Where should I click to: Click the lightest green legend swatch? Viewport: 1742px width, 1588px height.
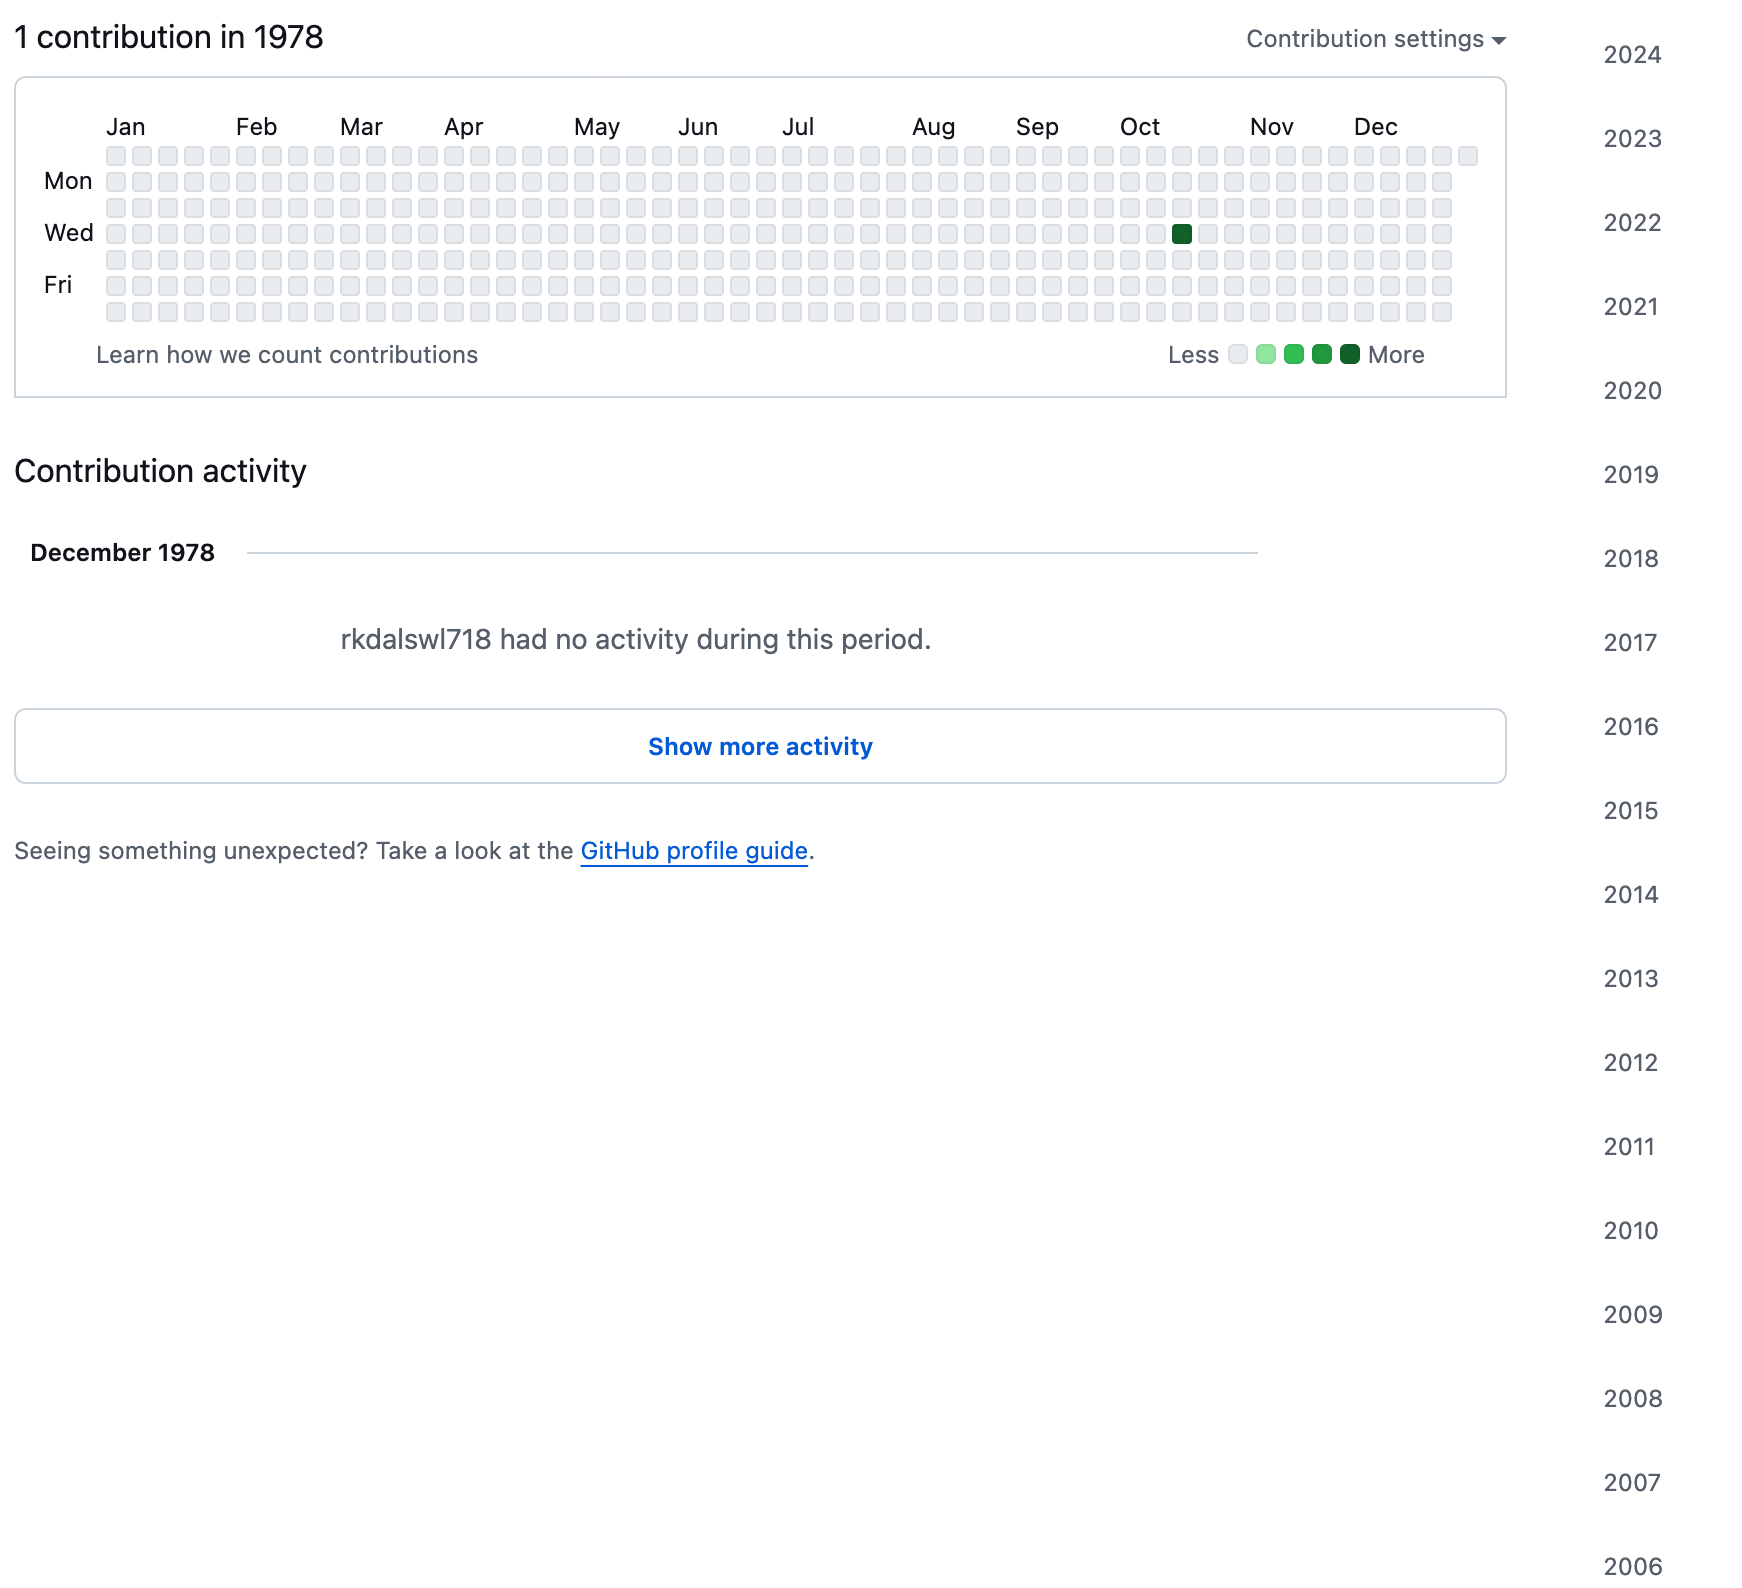tap(1266, 354)
